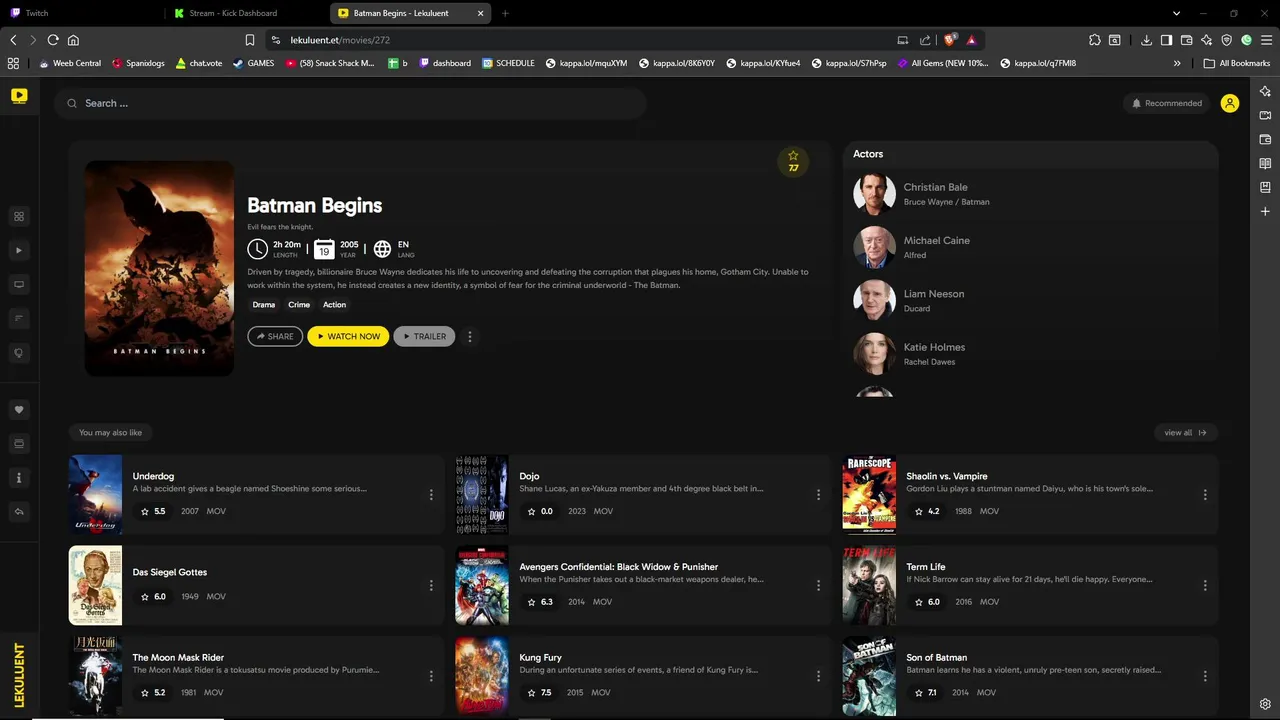Open the tab search dropdown arrow
Screen dimensions: 1280x720
point(1177,13)
